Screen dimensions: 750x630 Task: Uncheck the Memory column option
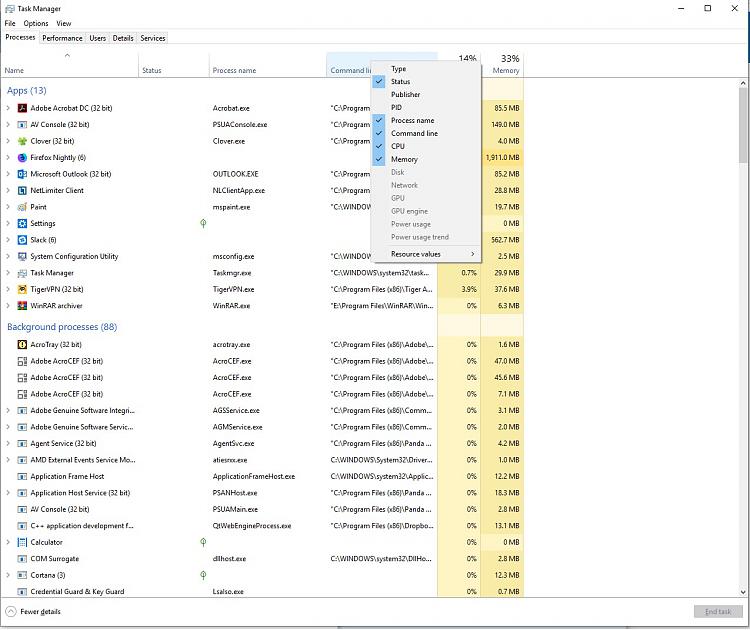click(x=427, y=159)
